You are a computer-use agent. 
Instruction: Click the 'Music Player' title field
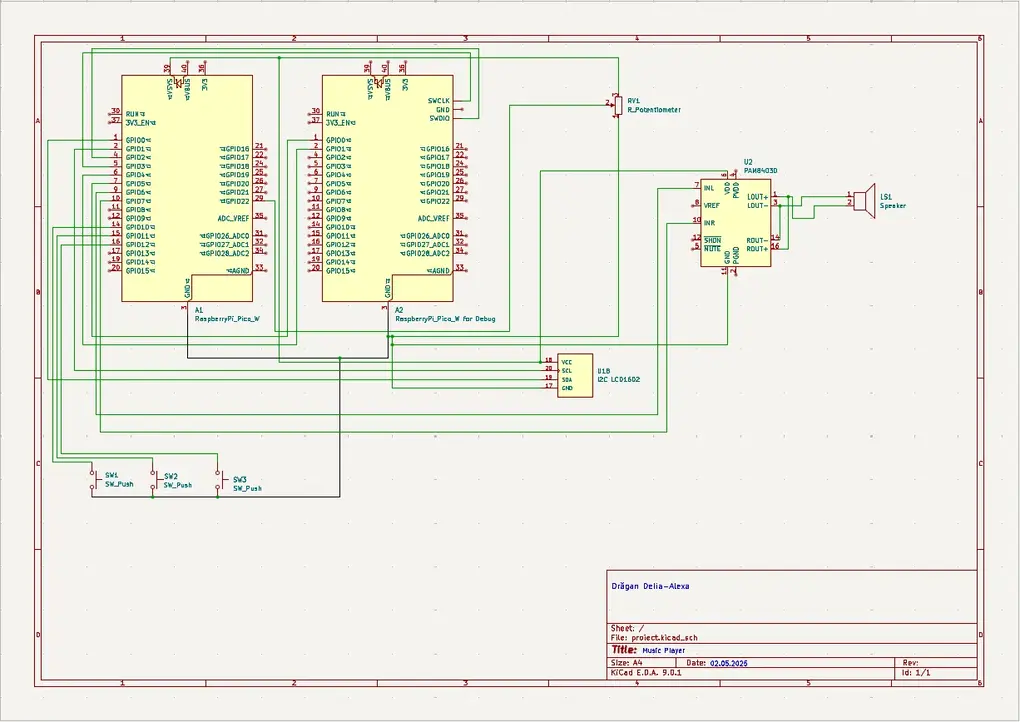point(664,650)
